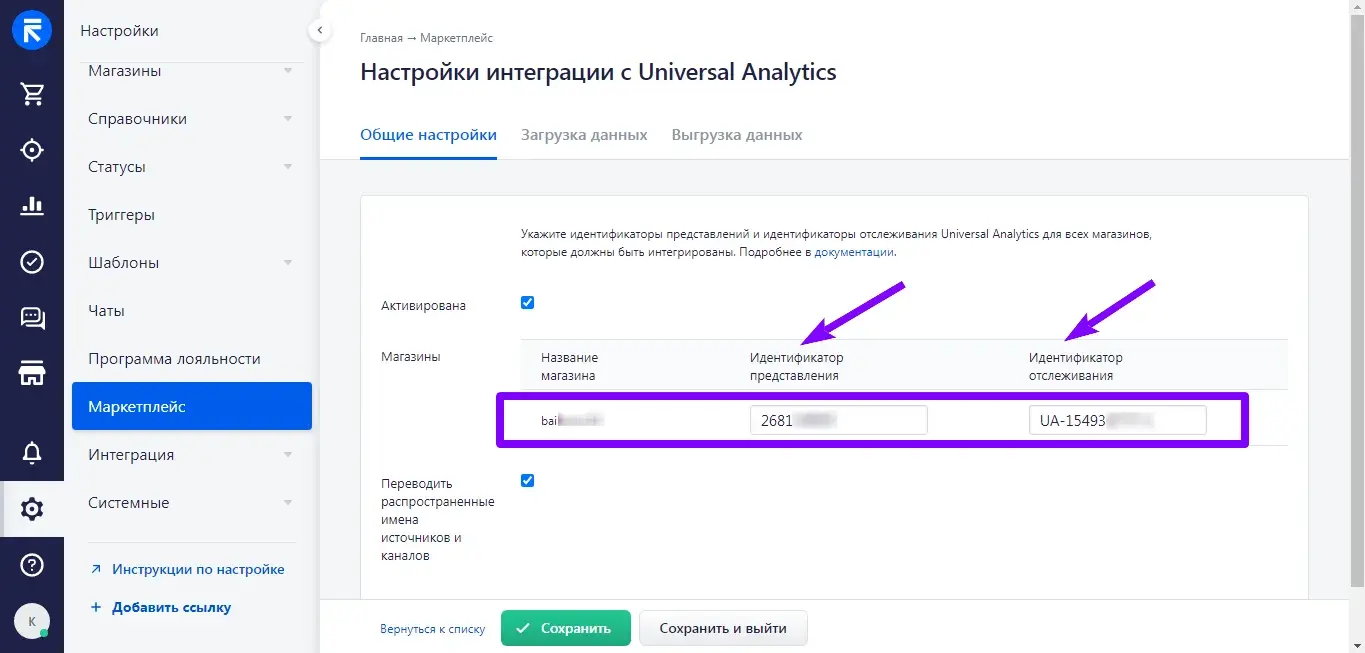Click the RetailCRM logo icon
This screenshot has width=1365, height=653.
pos(32,30)
